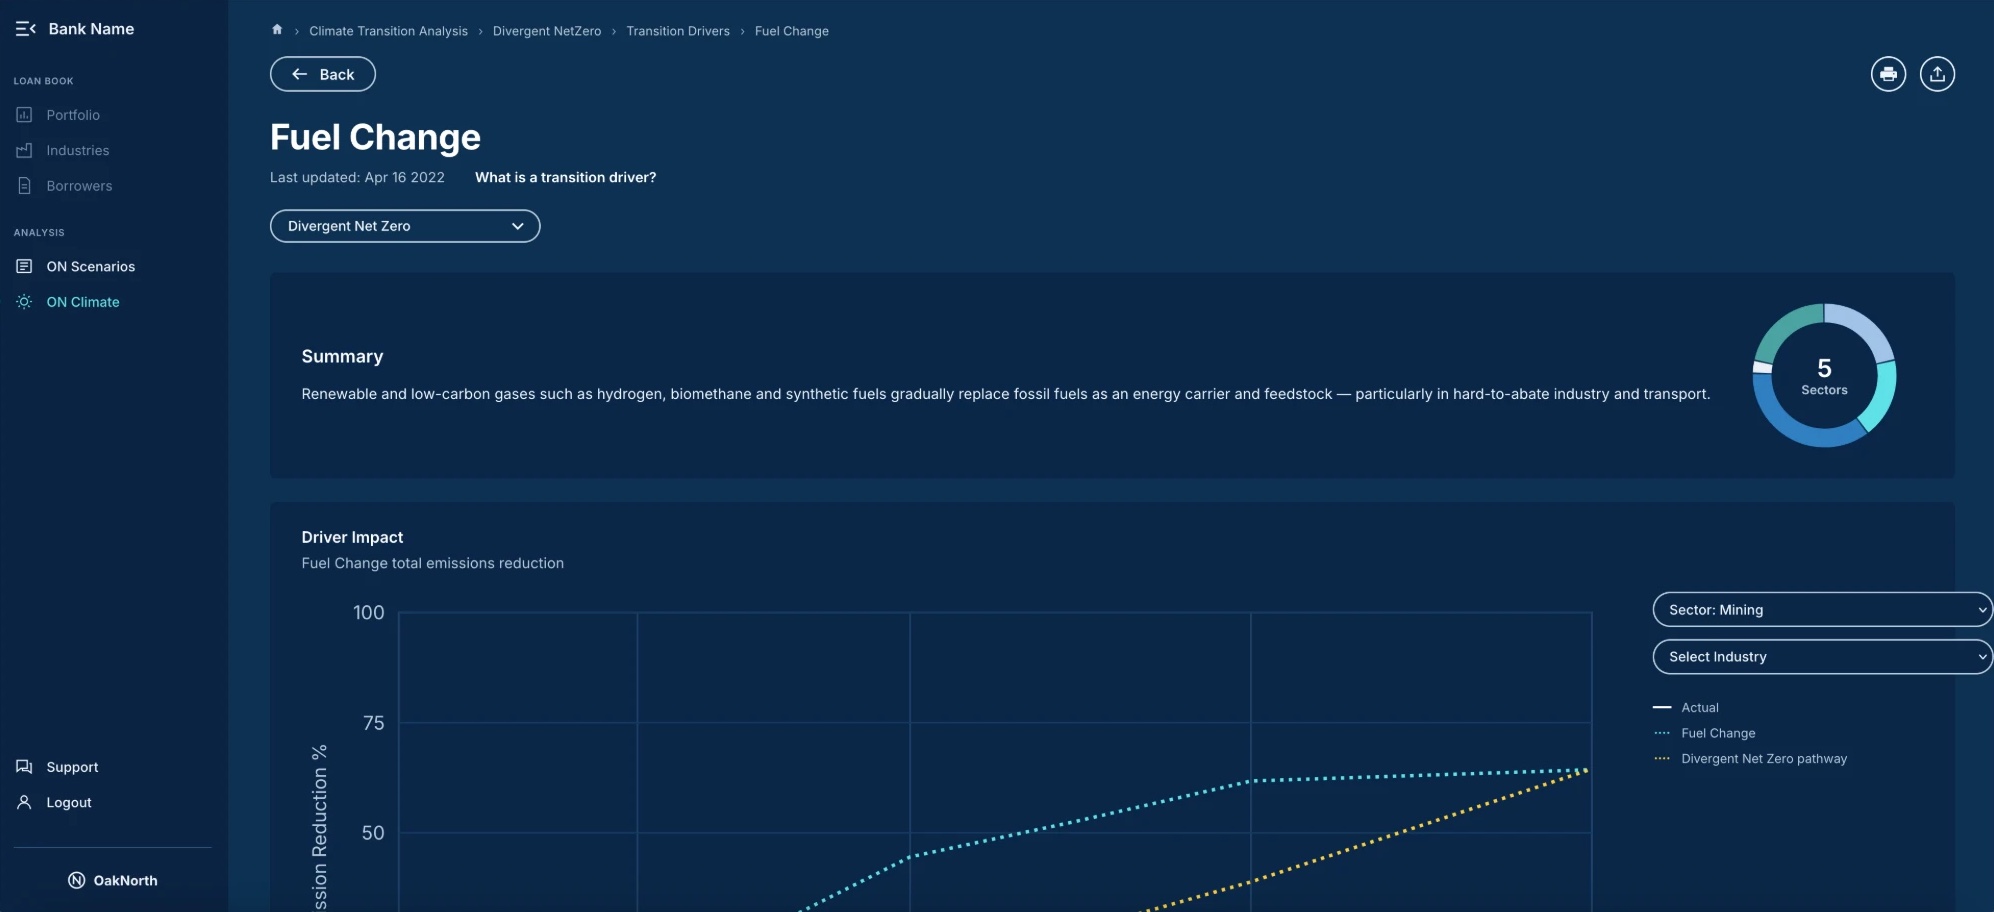Click the share/export icon
1994x912 pixels.
tap(1937, 74)
